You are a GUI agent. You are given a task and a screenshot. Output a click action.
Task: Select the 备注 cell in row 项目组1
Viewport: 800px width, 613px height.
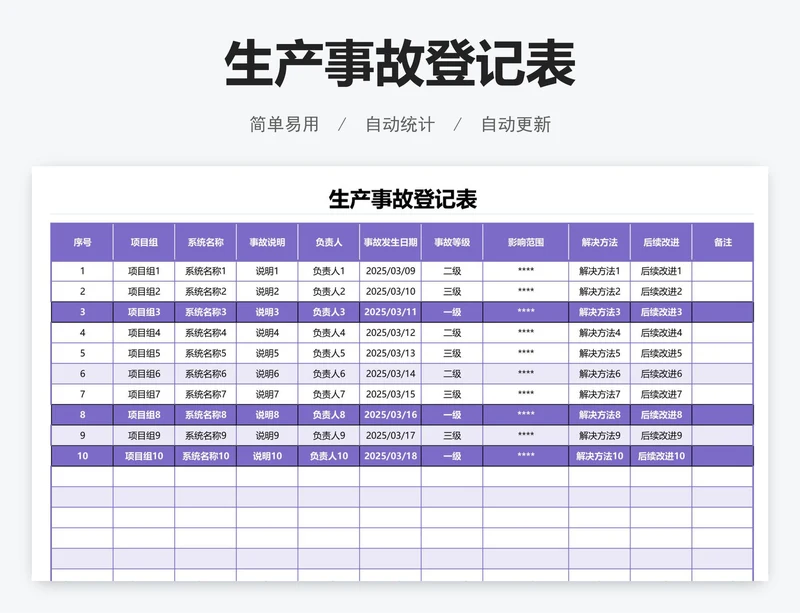[722, 271]
